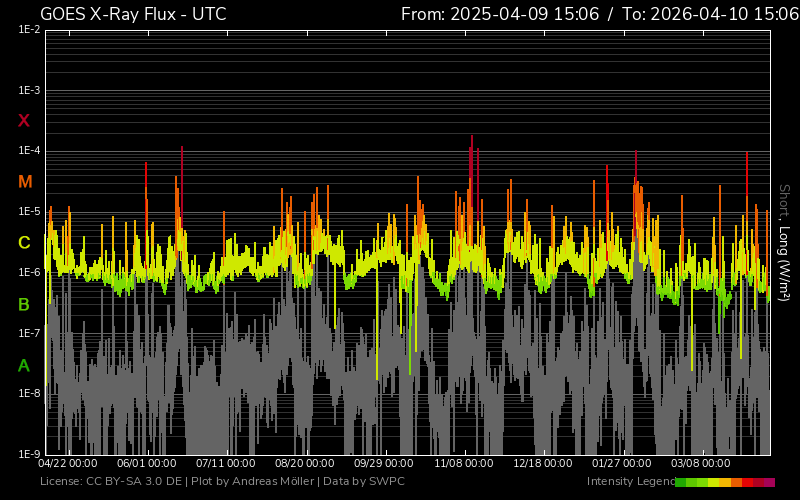800x500 pixels.
Task: Select the green B flare class label
Action: 24,304
